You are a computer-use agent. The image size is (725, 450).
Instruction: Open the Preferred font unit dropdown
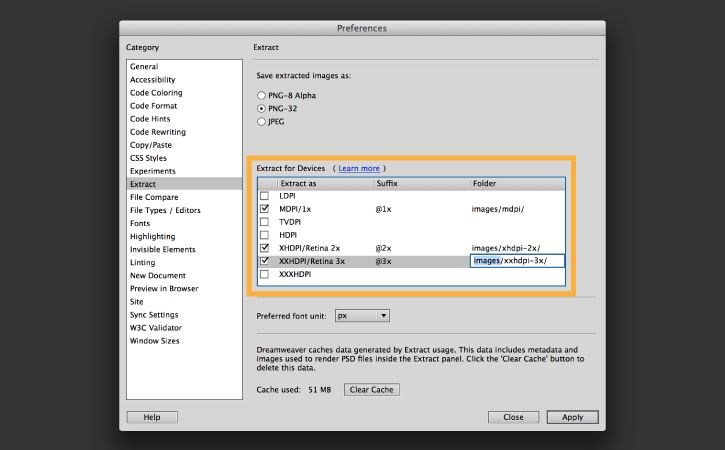pyautogui.click(x=362, y=316)
